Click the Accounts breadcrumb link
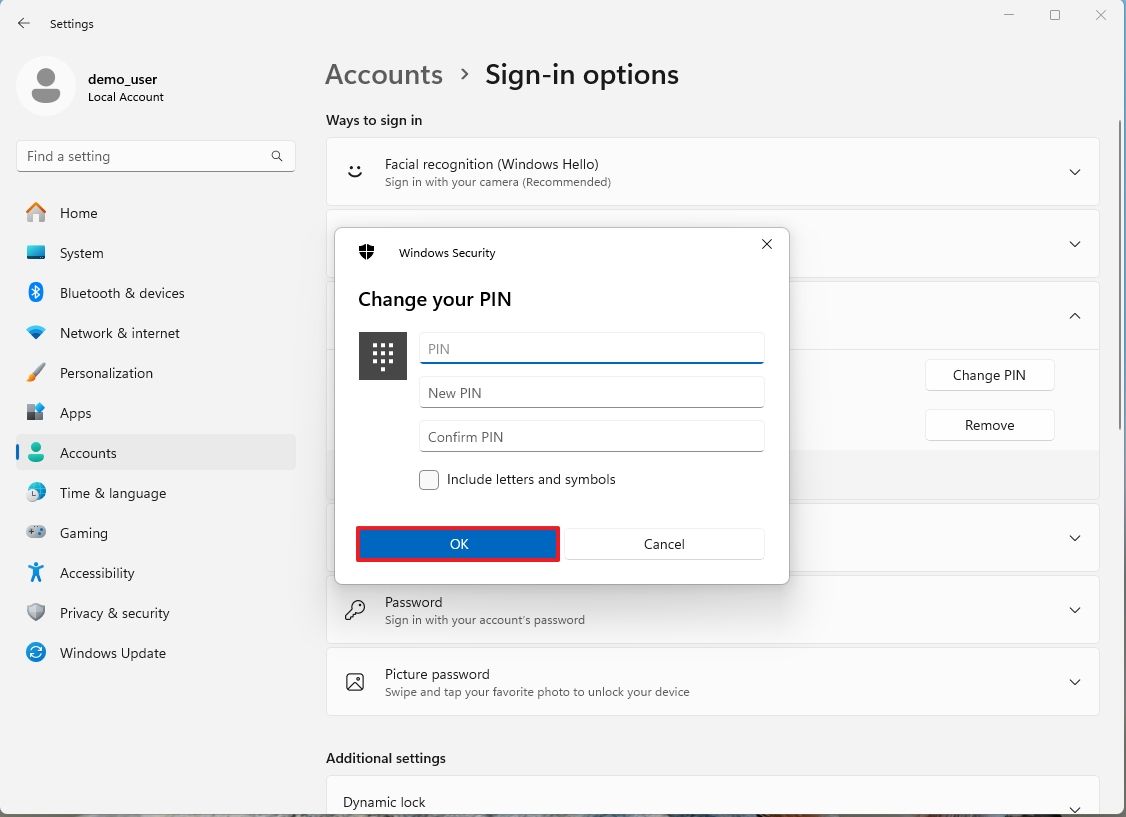The height and width of the screenshot is (817, 1126). (x=384, y=74)
